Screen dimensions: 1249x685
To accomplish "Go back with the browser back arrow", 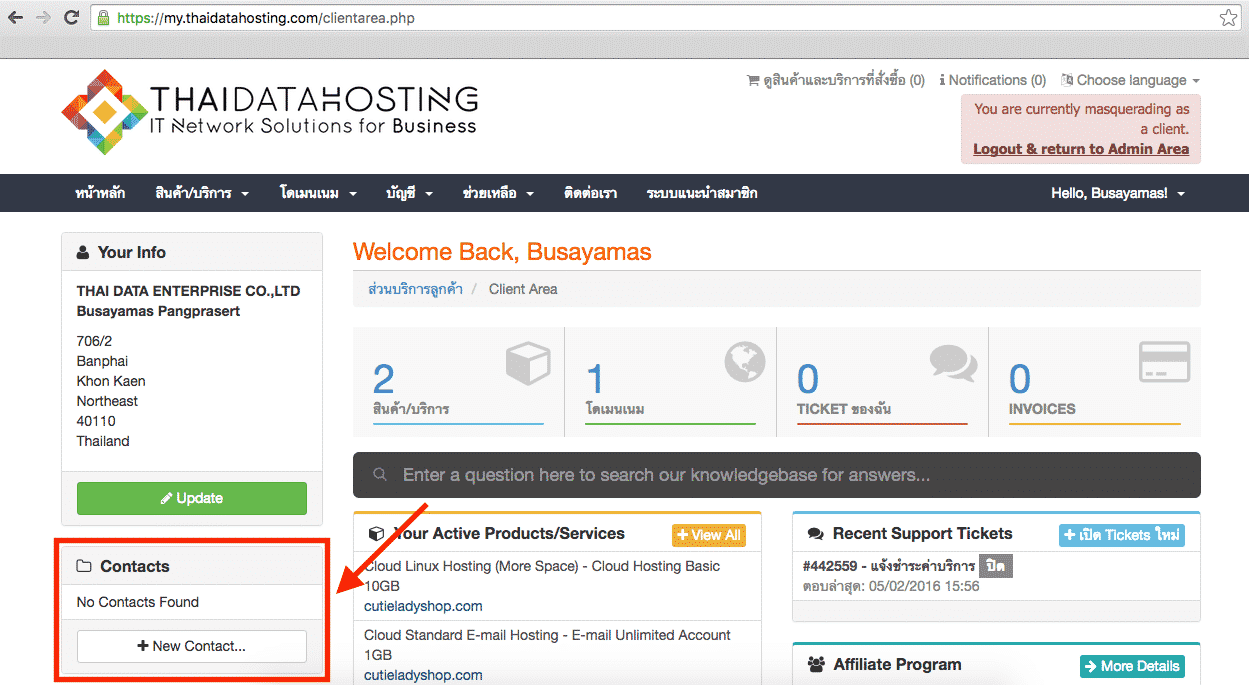I will [15, 17].
